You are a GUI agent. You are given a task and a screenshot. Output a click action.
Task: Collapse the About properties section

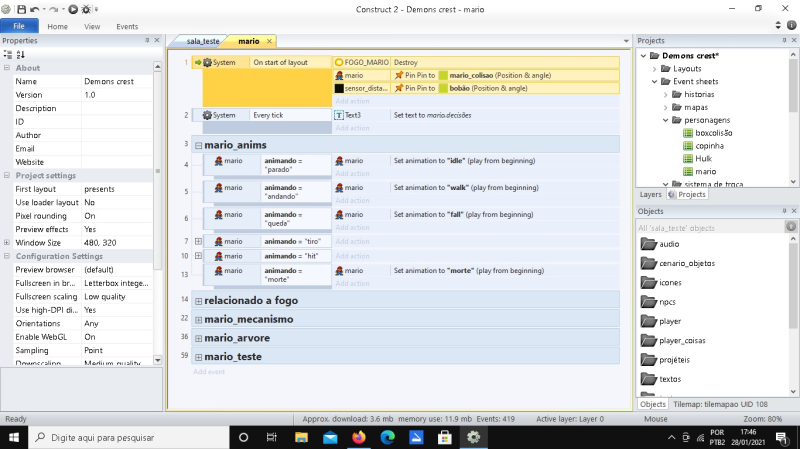pos(7,68)
